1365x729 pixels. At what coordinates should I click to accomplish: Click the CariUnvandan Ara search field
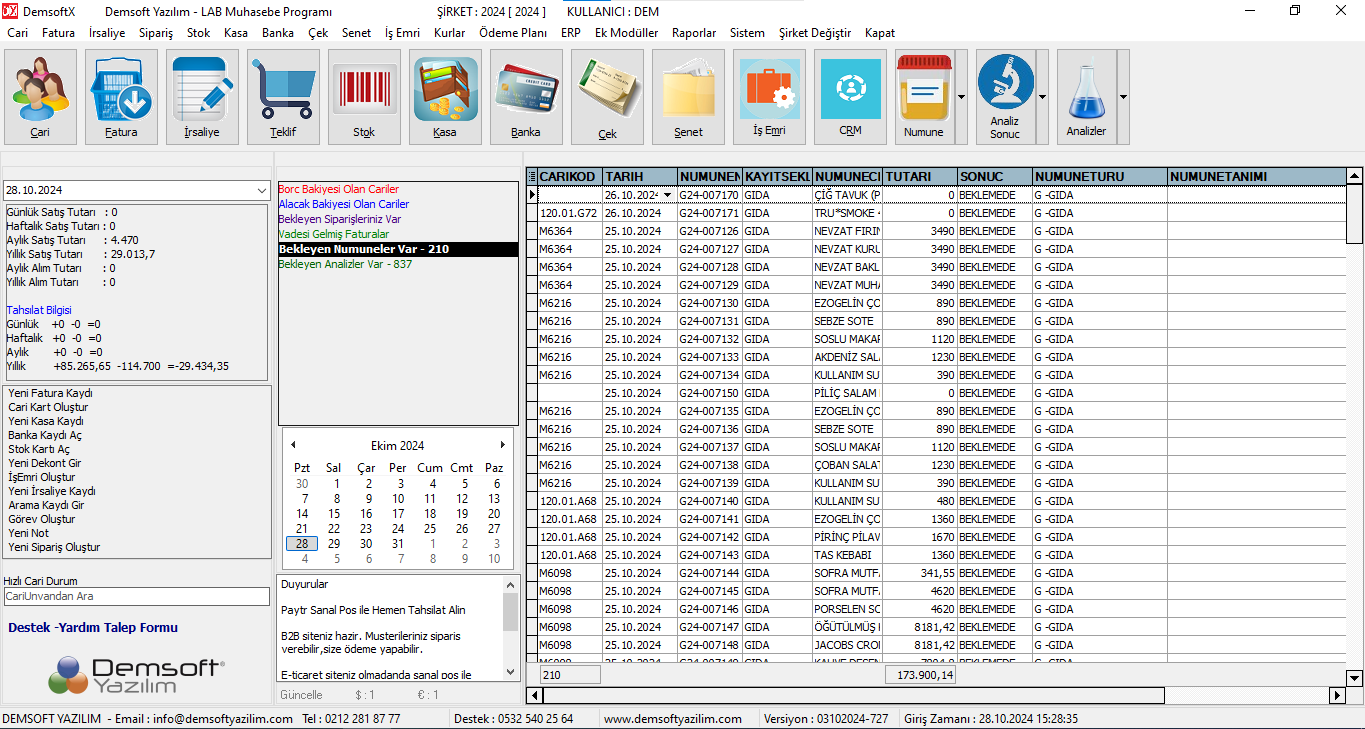pos(137,596)
